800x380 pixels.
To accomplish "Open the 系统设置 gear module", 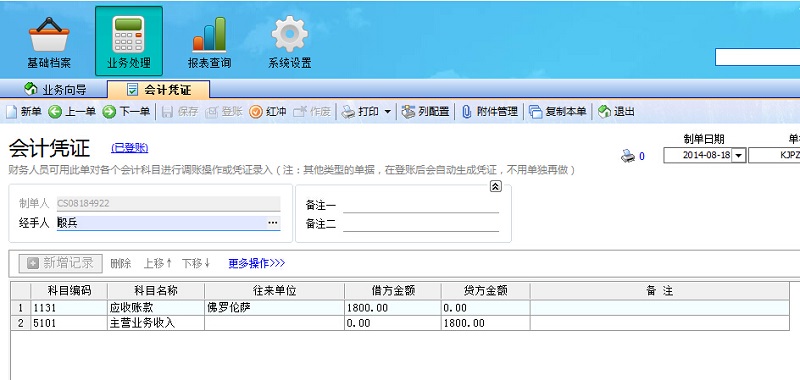I will (x=289, y=43).
